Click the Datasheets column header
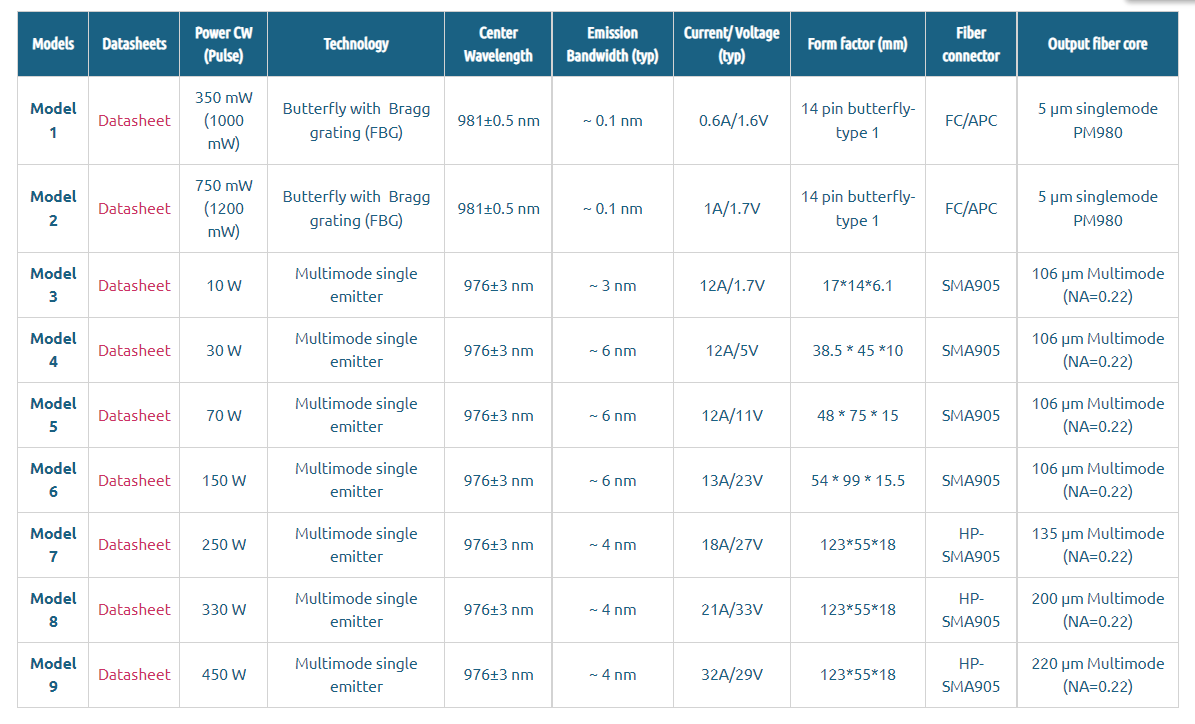Screen dimensions: 1195x724 coord(134,44)
